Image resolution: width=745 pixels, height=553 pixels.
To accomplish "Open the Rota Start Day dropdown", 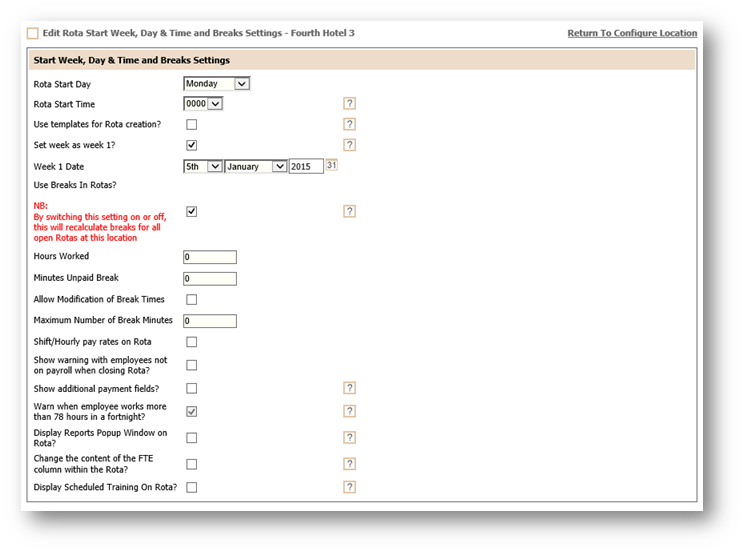I will 216,84.
